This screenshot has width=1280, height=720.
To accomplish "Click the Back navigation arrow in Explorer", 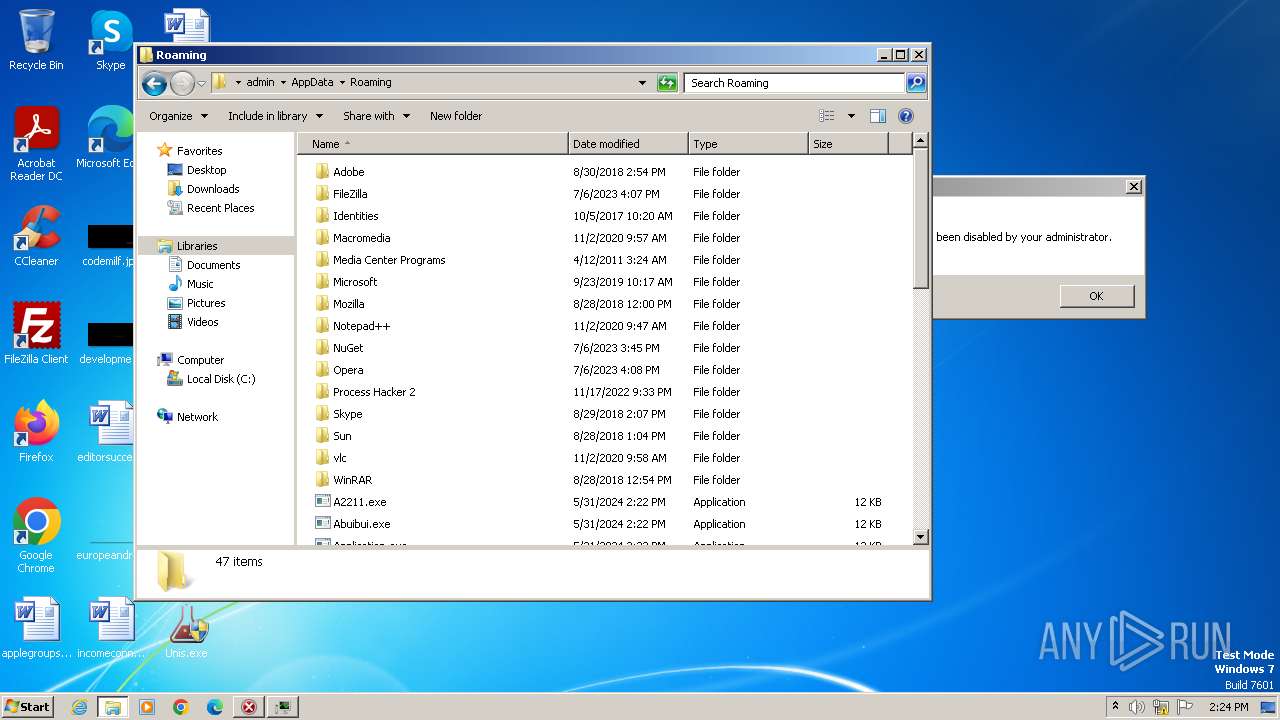I will pos(154,83).
